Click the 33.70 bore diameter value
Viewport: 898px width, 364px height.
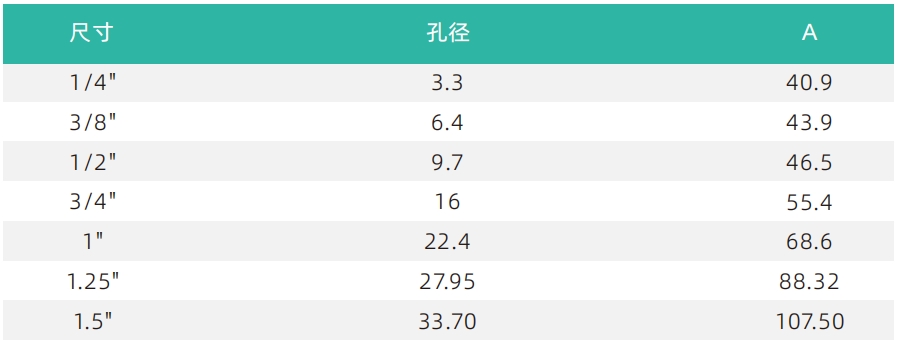(x=447, y=322)
